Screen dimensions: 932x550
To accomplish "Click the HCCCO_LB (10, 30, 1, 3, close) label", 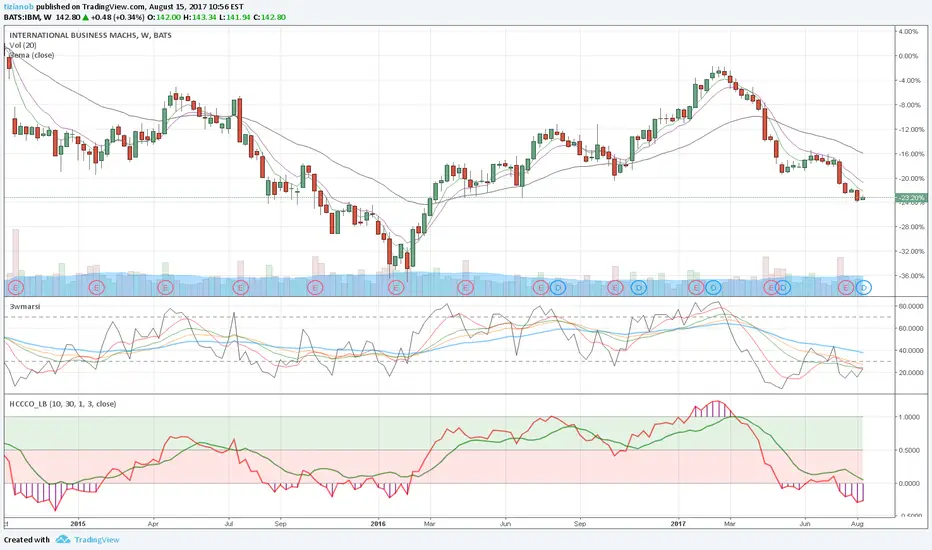I will point(62,404).
